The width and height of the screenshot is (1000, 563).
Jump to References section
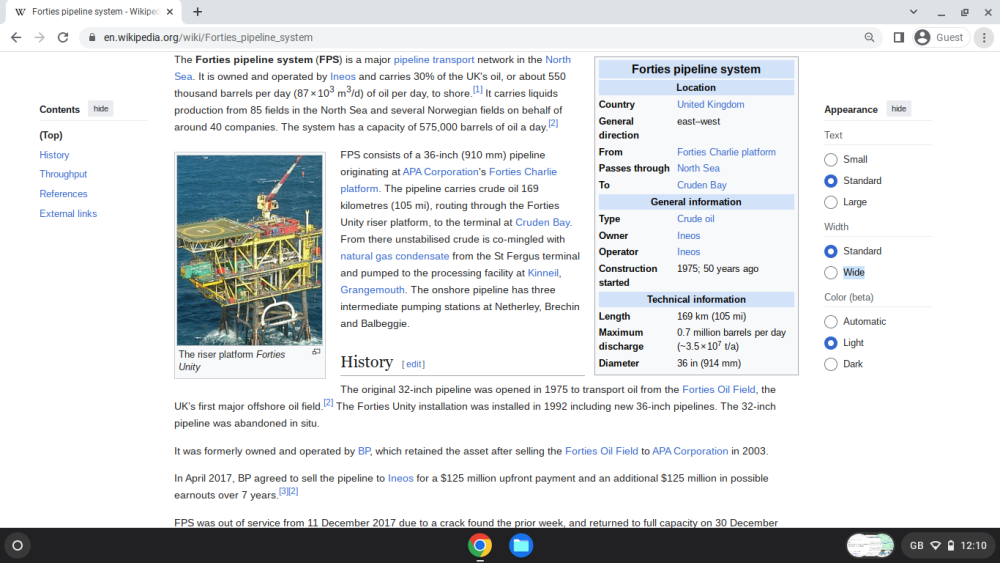coord(63,194)
